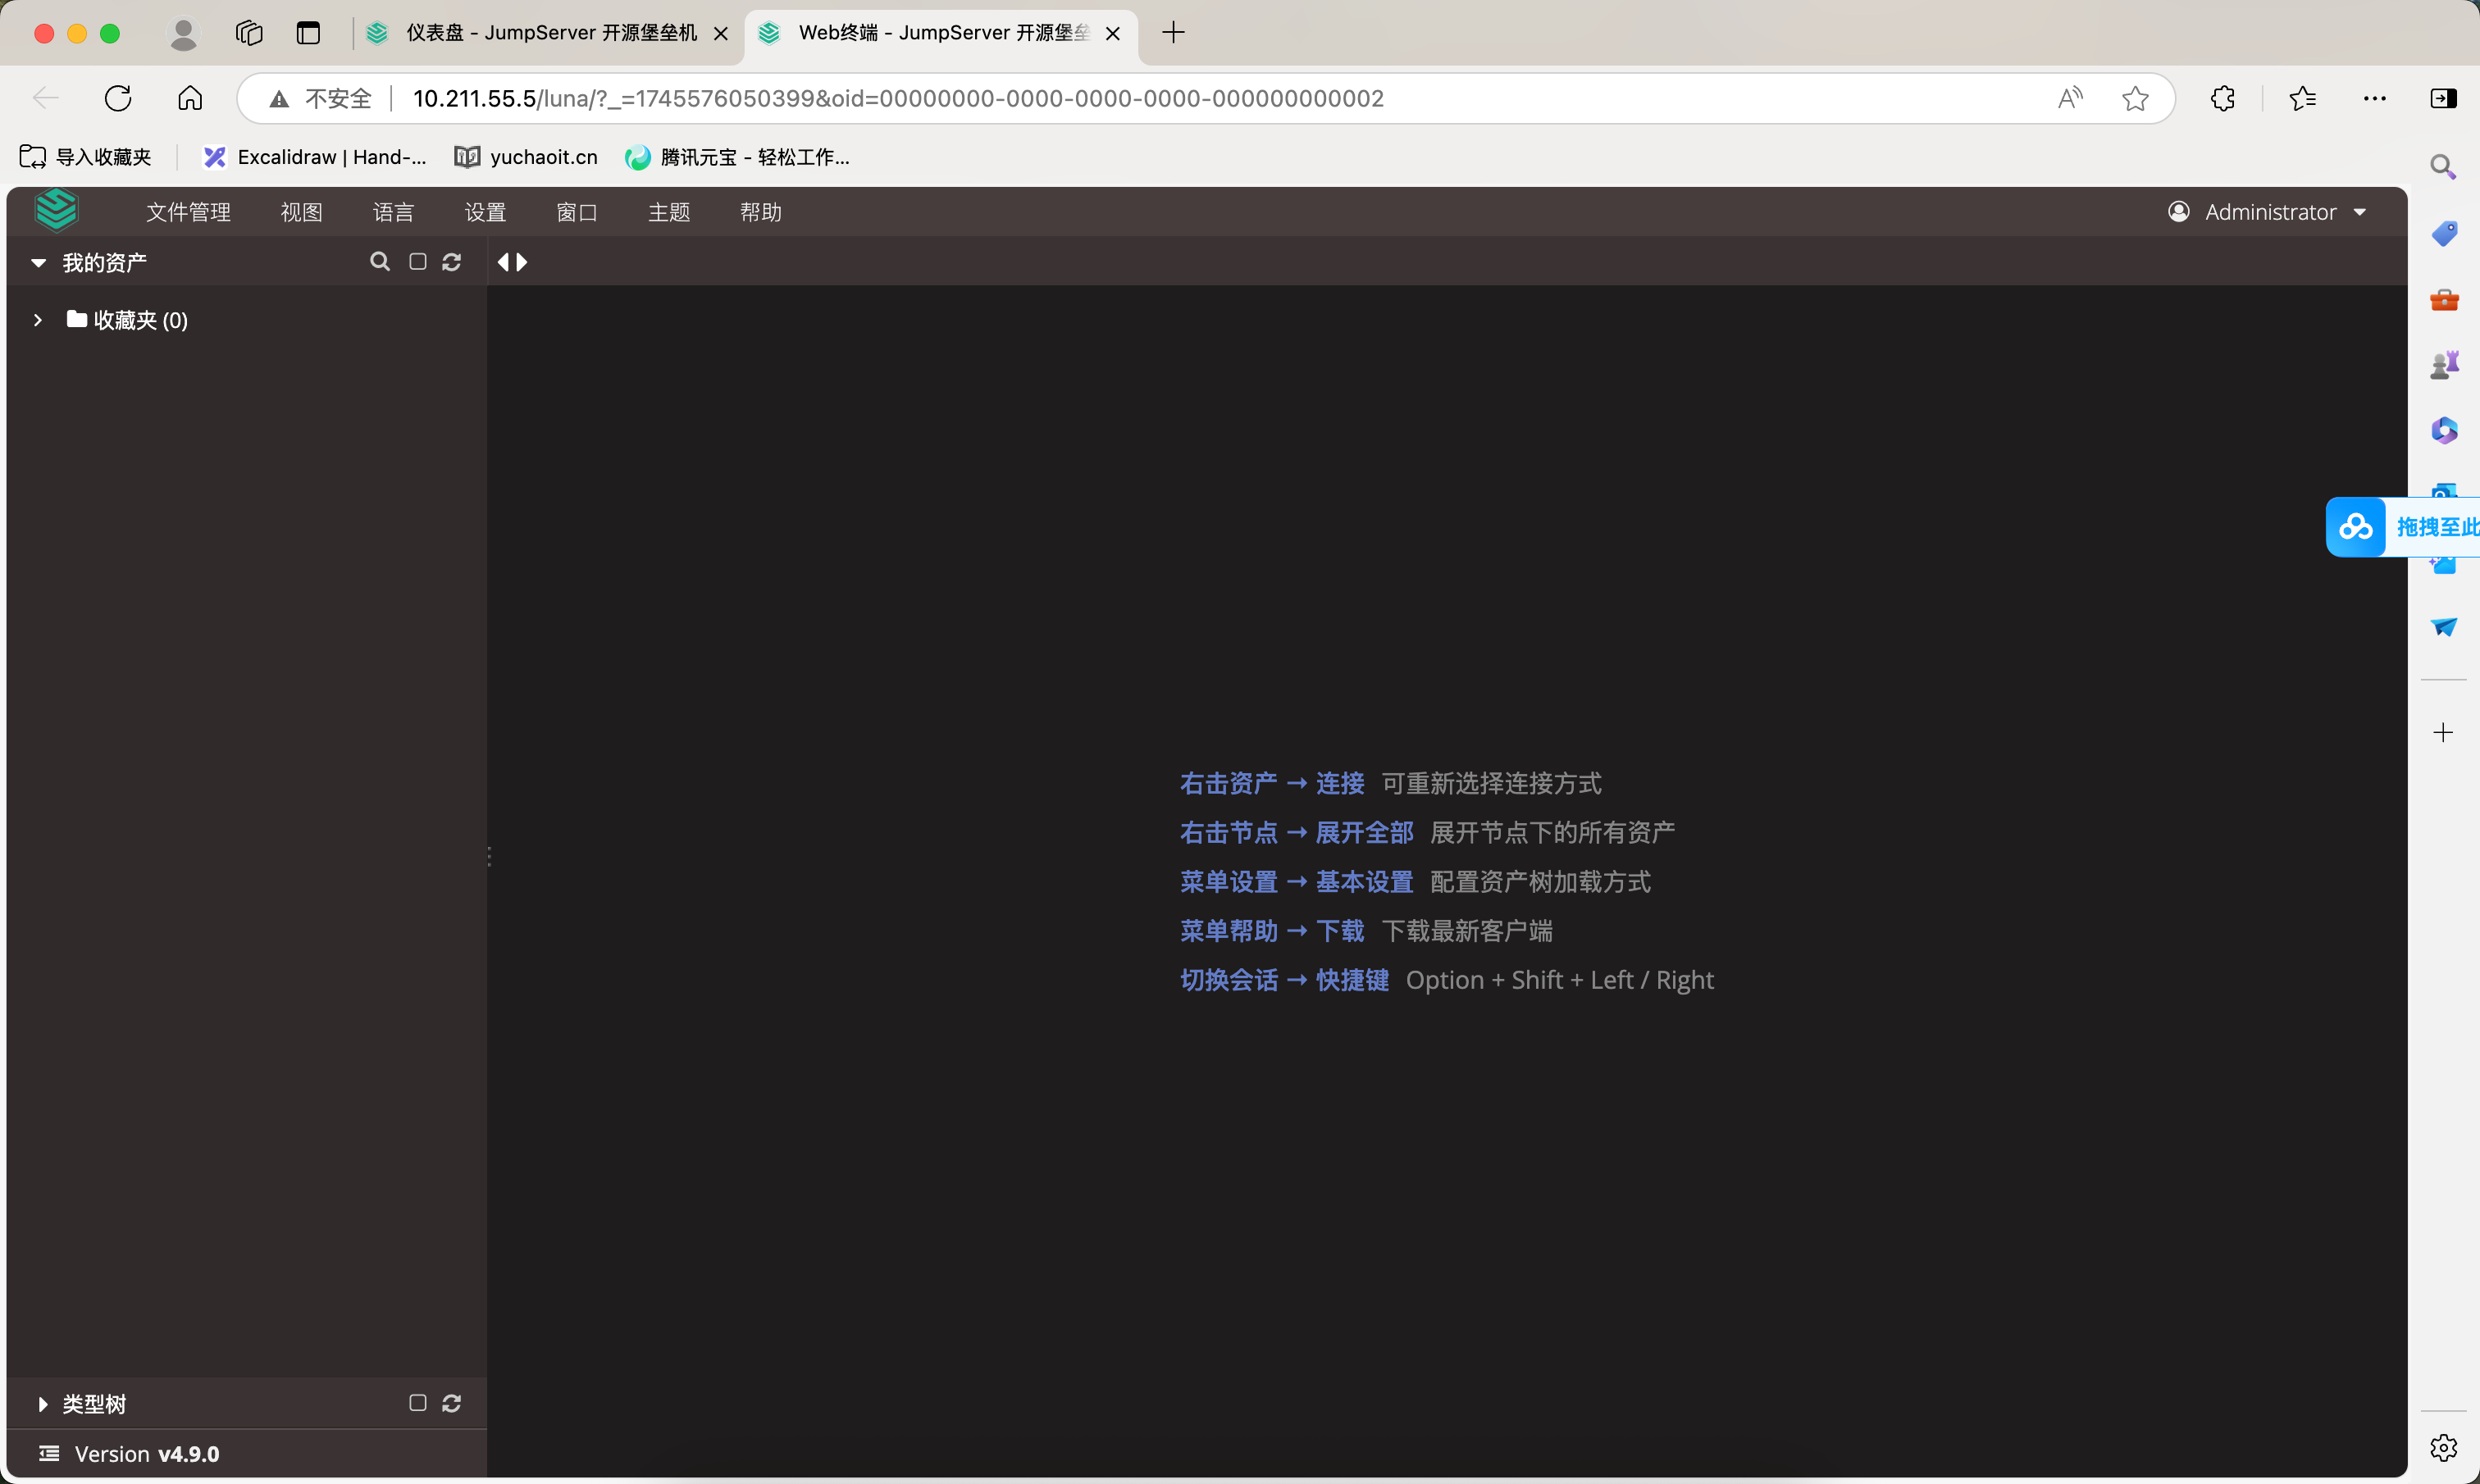The height and width of the screenshot is (1484, 2480).
Task: Refresh the 类型树 tree
Action: coord(452,1403)
